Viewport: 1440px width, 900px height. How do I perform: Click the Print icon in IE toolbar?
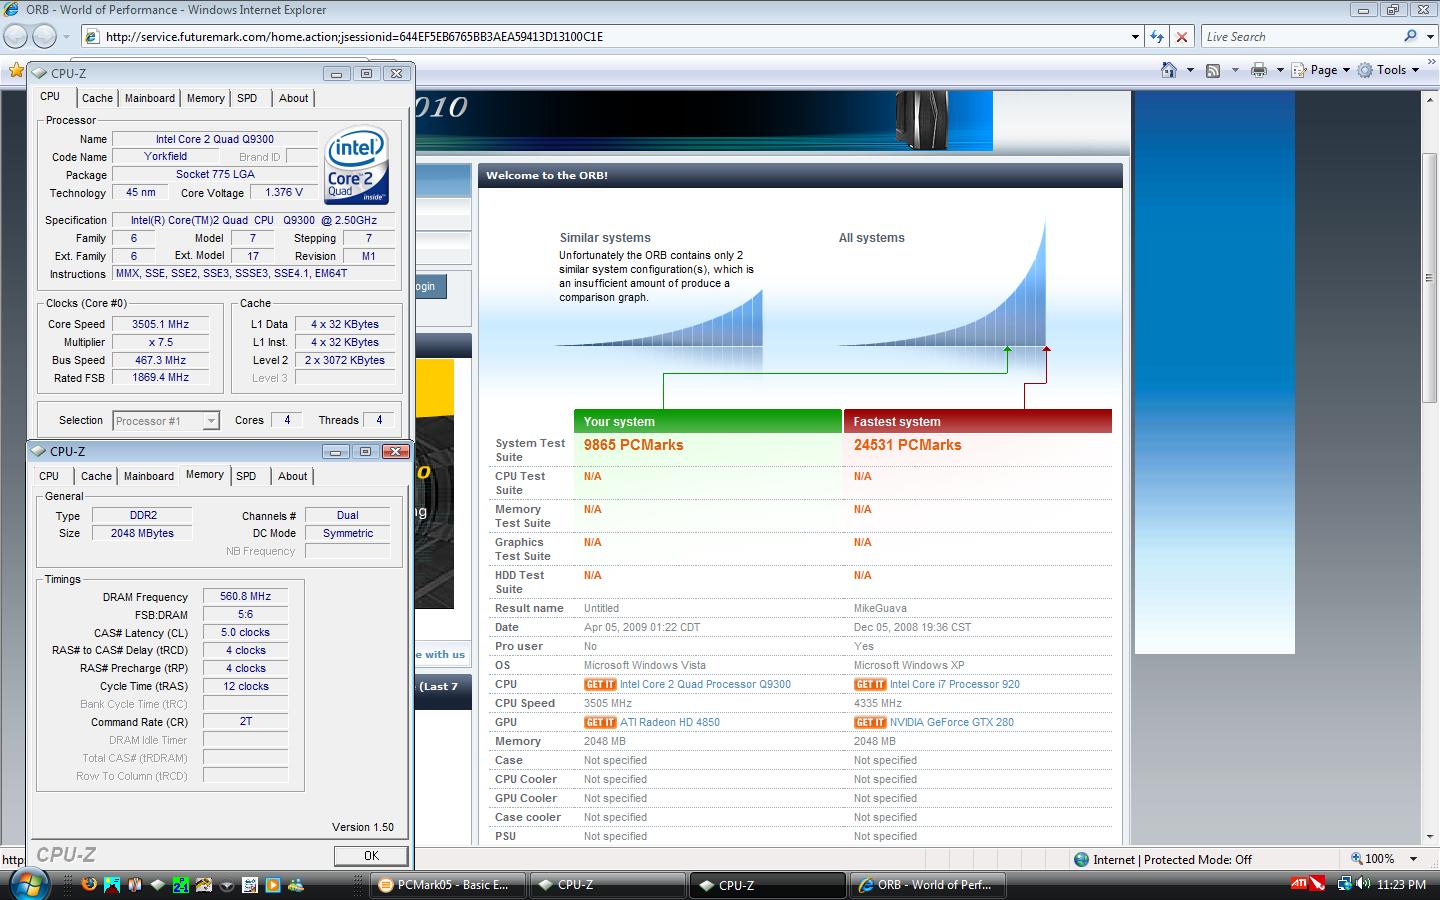click(1259, 70)
